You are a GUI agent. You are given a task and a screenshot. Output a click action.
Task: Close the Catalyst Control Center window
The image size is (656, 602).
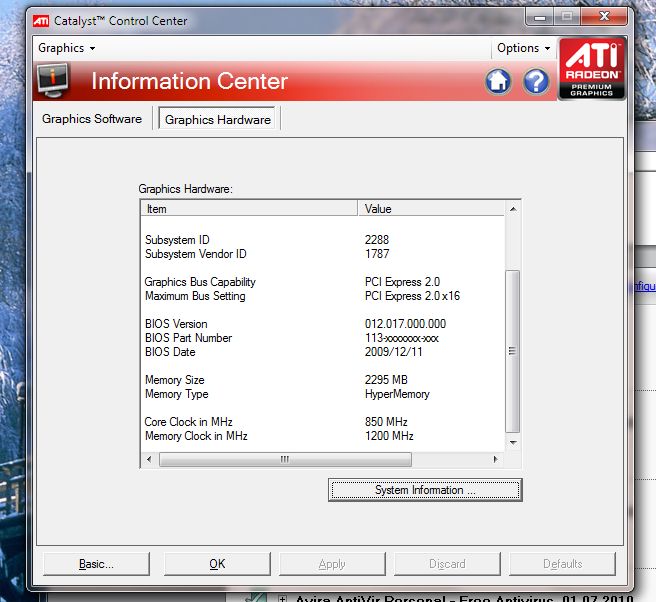(x=604, y=16)
